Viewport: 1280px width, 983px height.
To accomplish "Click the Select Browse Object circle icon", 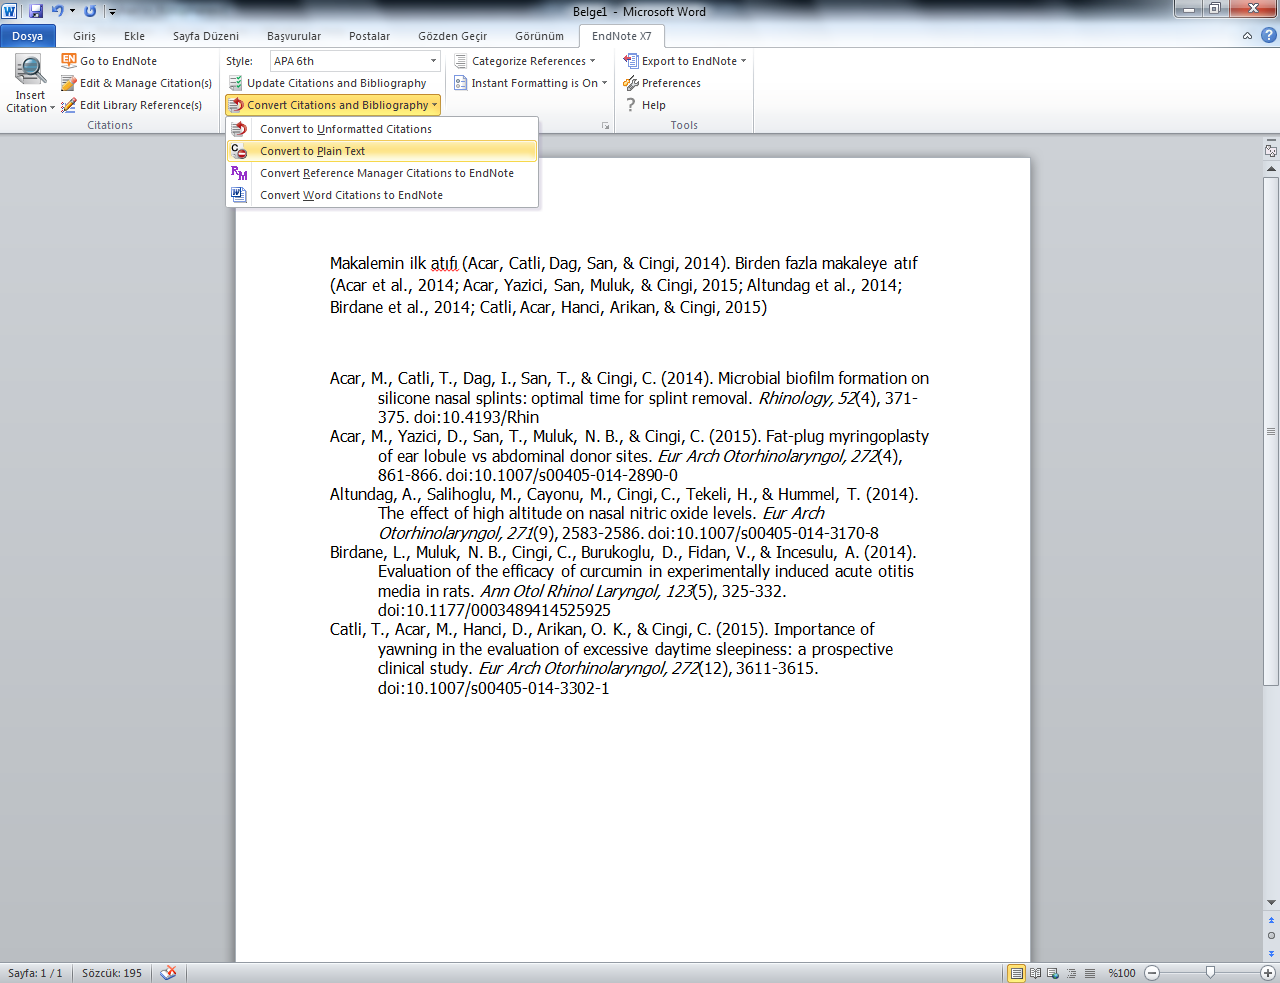I will [x=1271, y=936].
